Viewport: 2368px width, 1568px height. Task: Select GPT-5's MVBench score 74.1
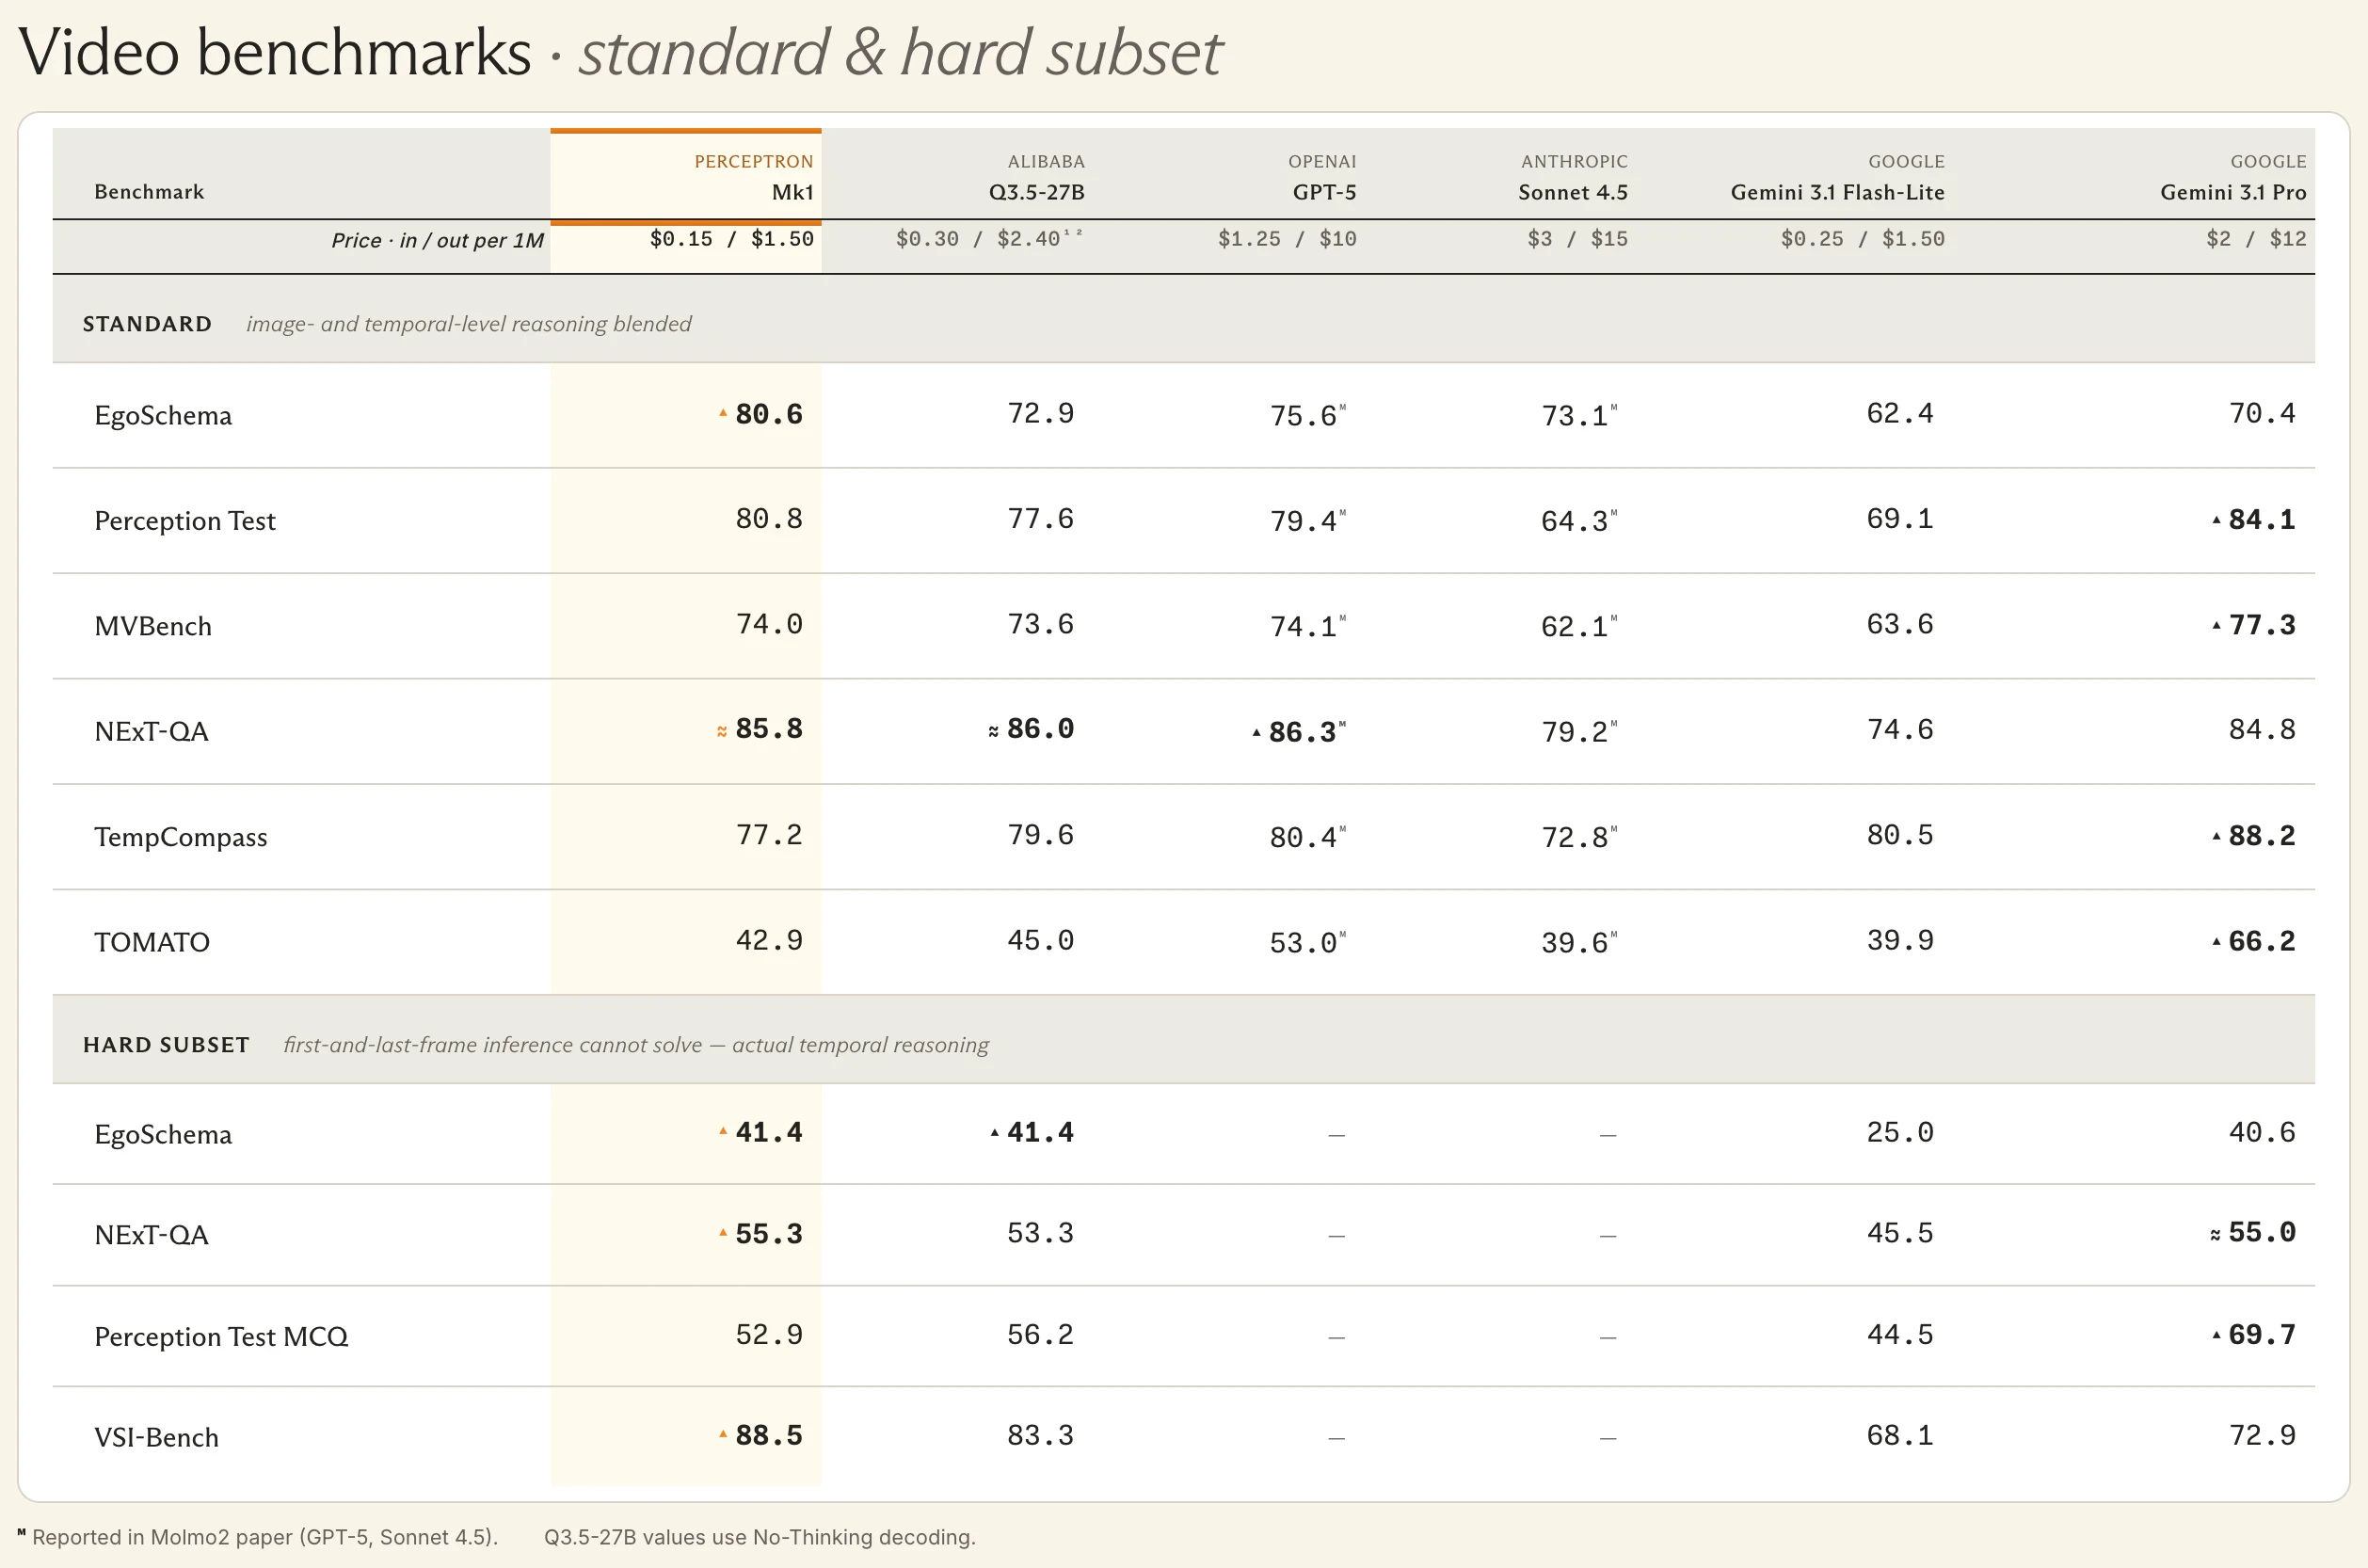coord(1303,627)
